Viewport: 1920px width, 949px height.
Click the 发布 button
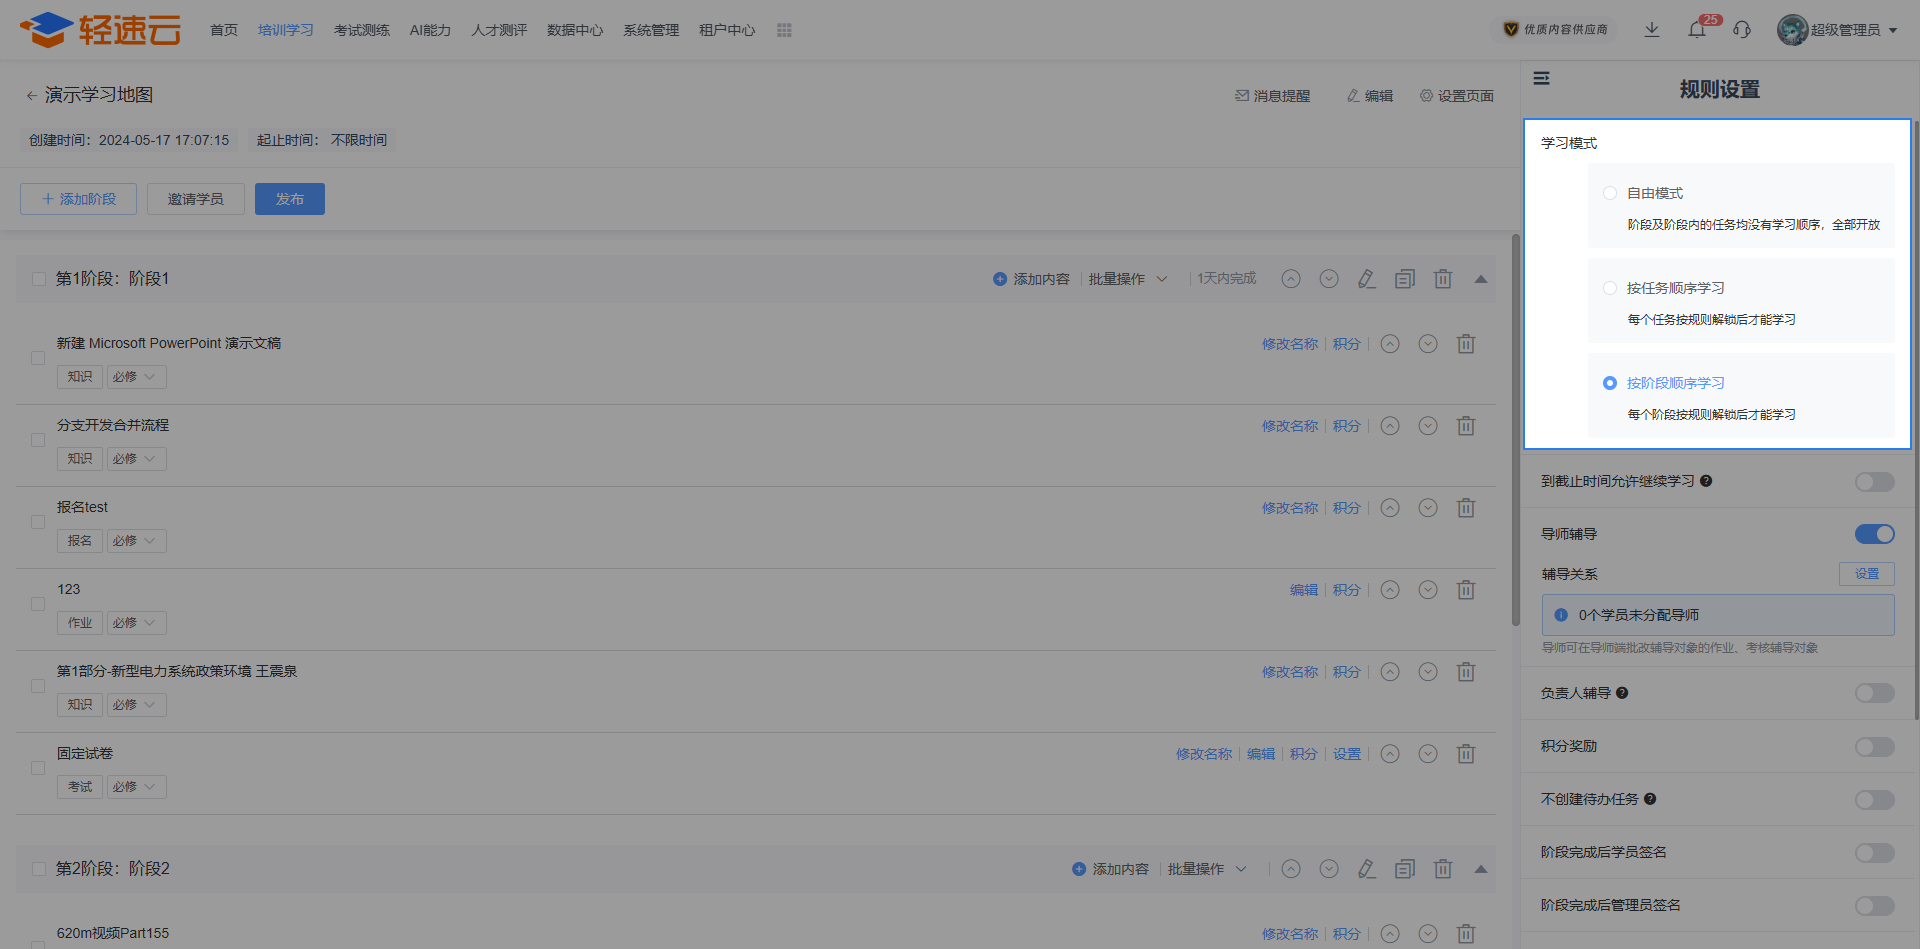(x=289, y=199)
